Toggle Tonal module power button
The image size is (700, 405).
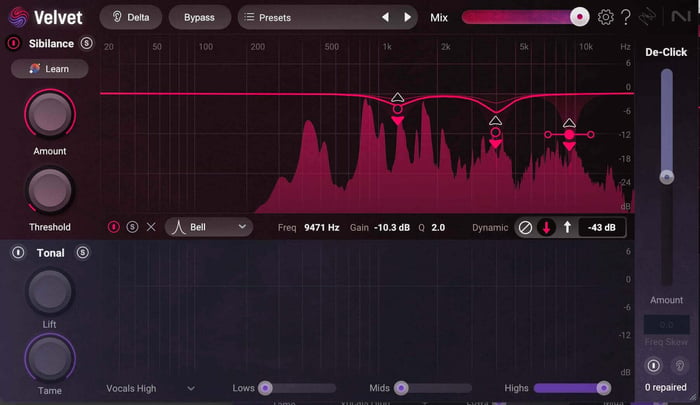pos(18,253)
